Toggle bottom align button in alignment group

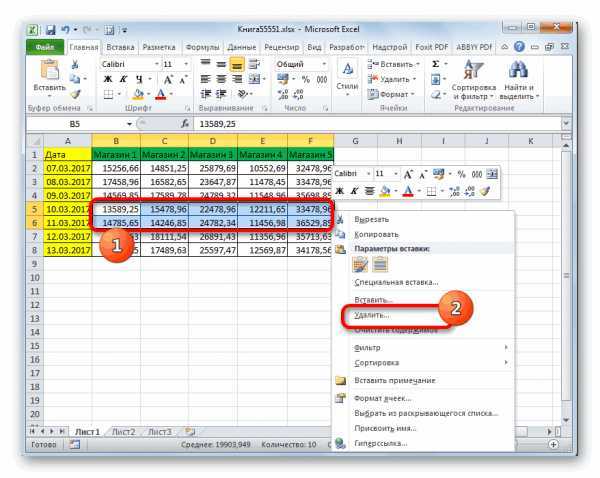pyautogui.click(x=237, y=64)
